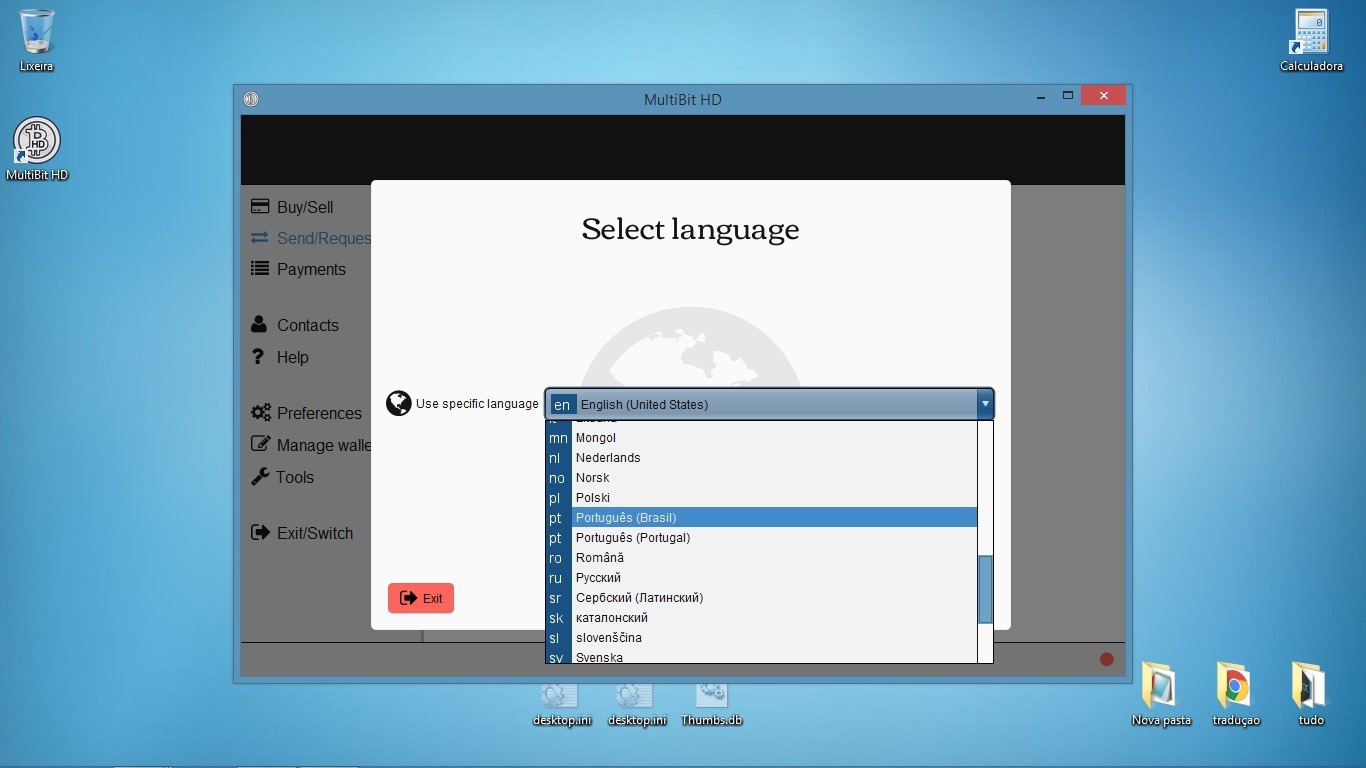Click the globe icon beside Use specific language
This screenshot has height=768, width=1366.
(x=399, y=404)
